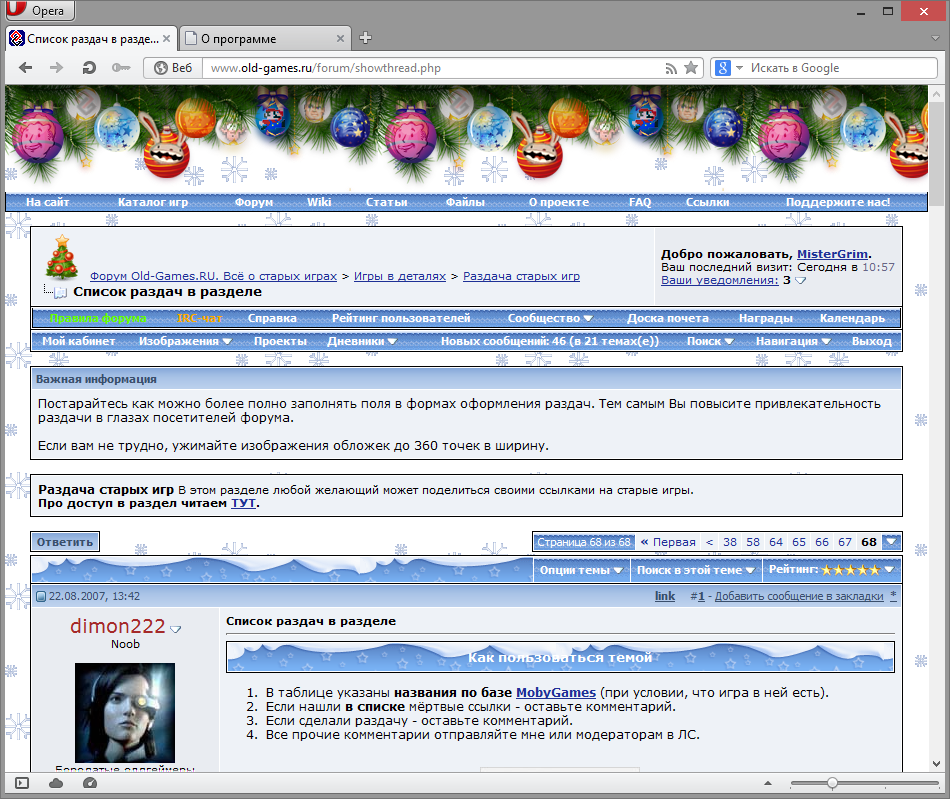950x799 pixels.
Task: Open 'Поддержите нас!' link
Action: 838,202
